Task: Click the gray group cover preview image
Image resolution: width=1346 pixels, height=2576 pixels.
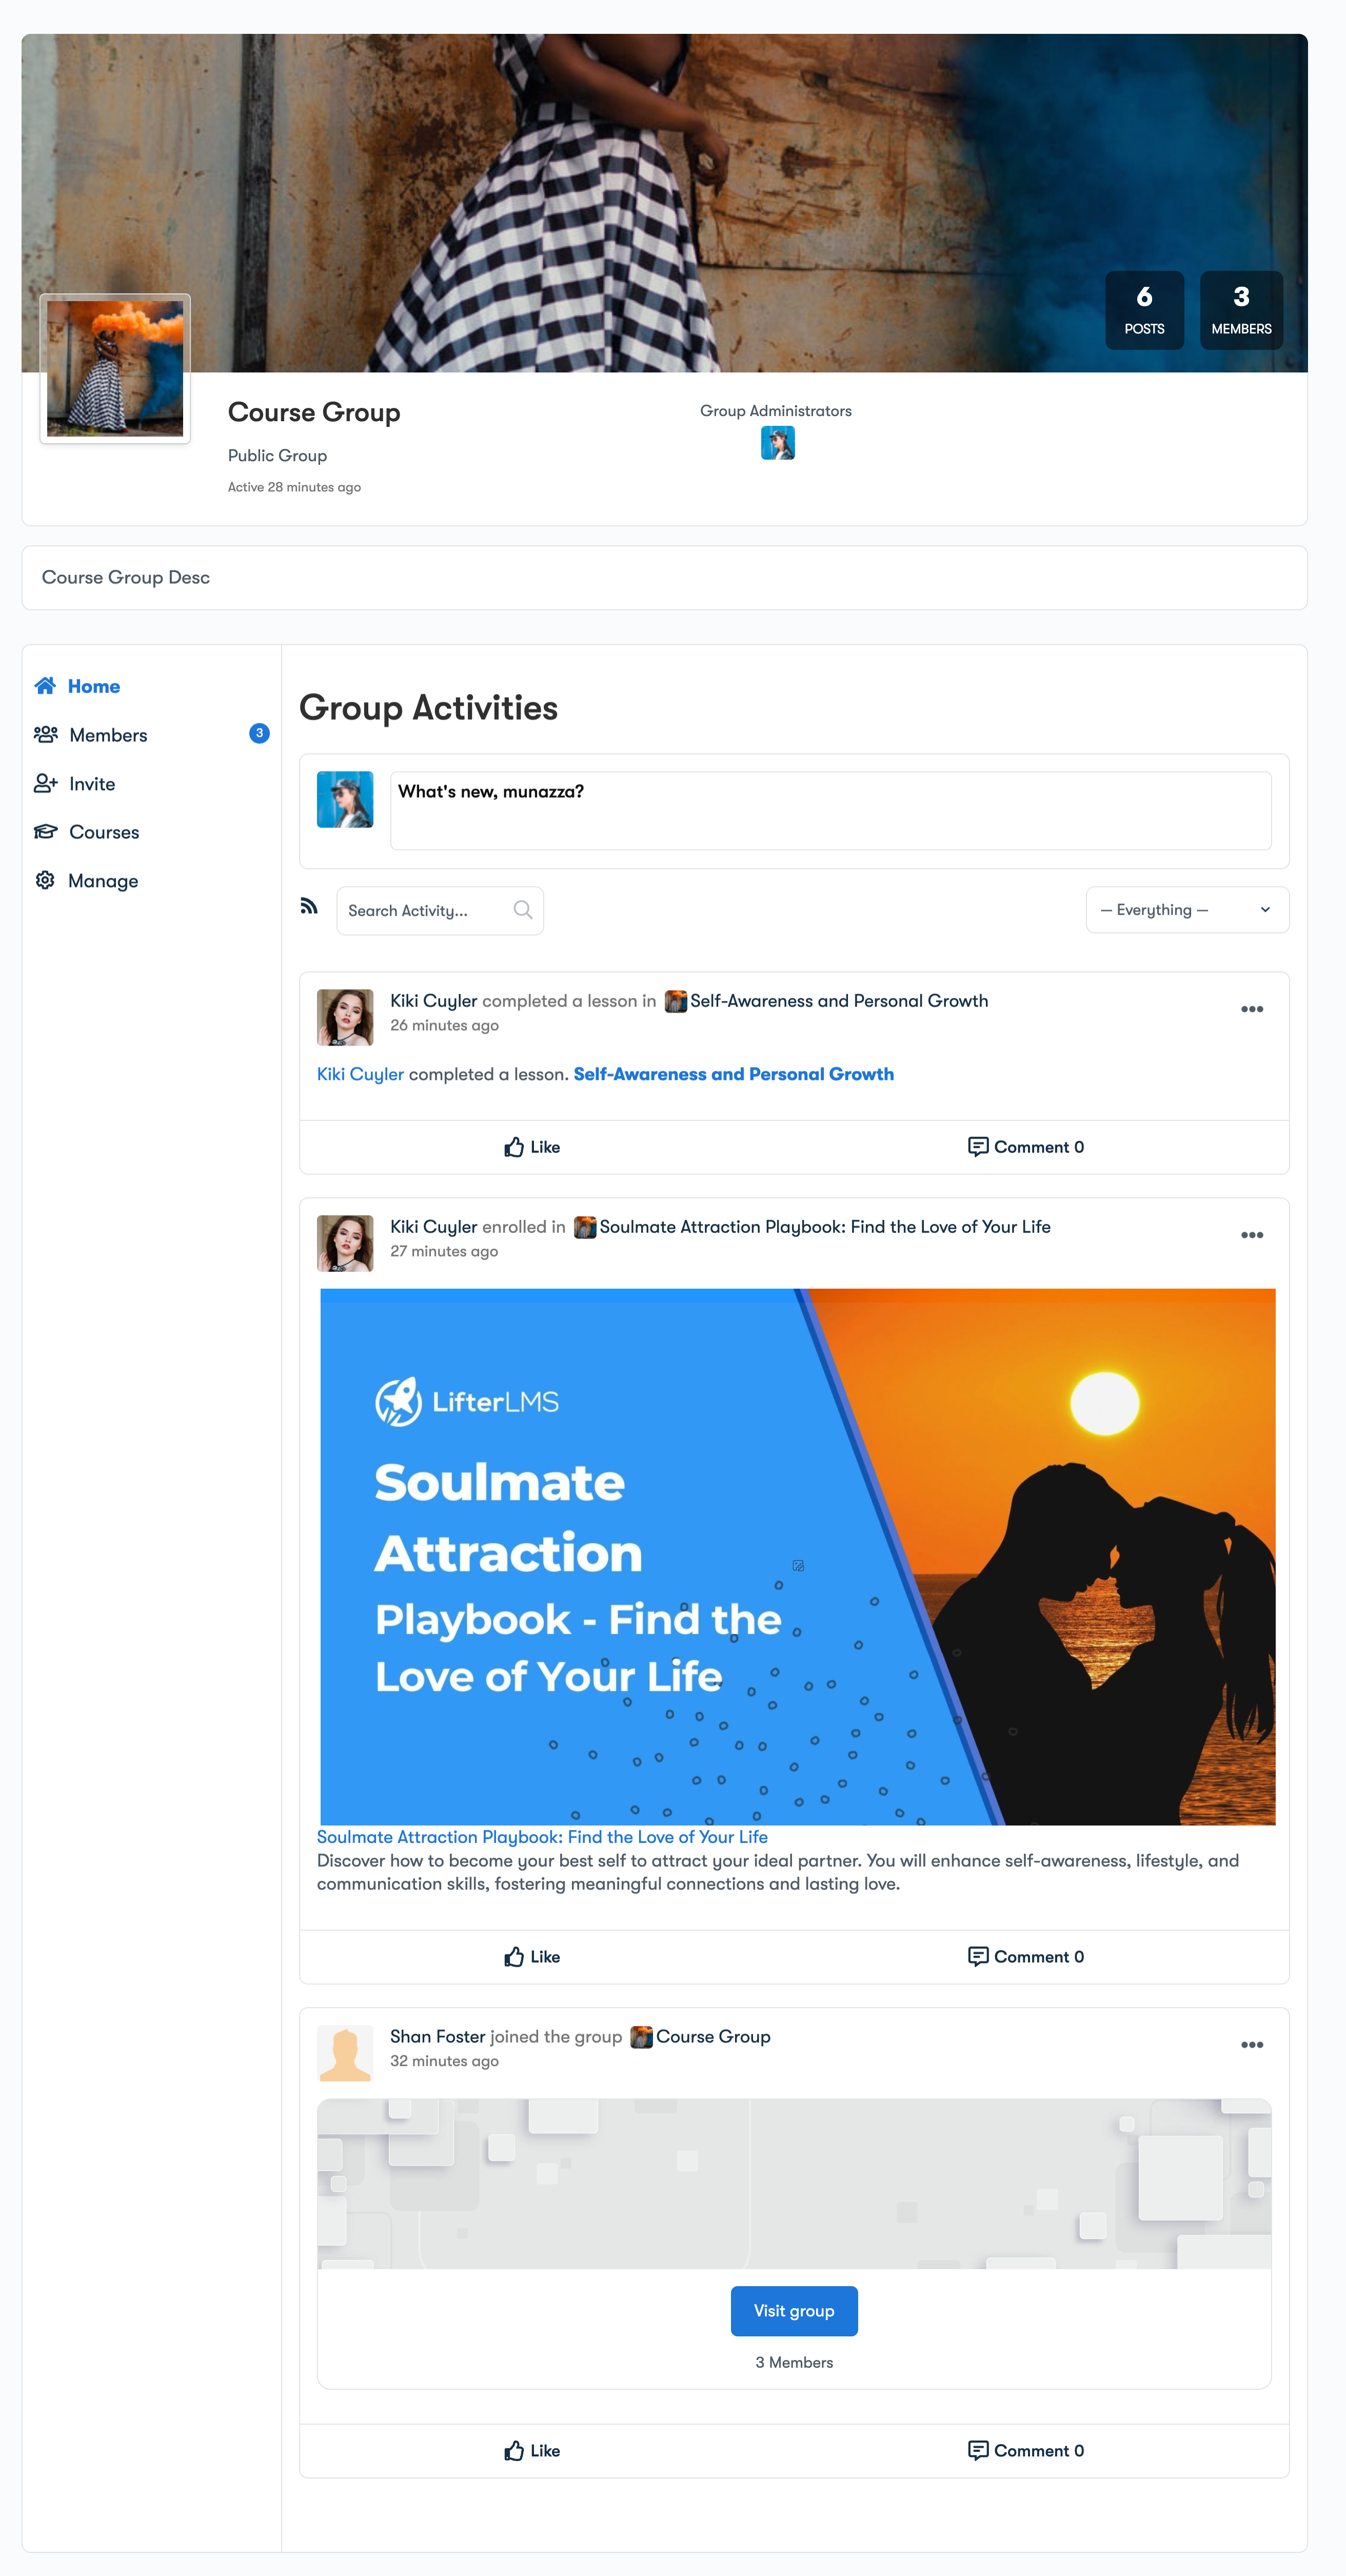Action: point(794,2184)
